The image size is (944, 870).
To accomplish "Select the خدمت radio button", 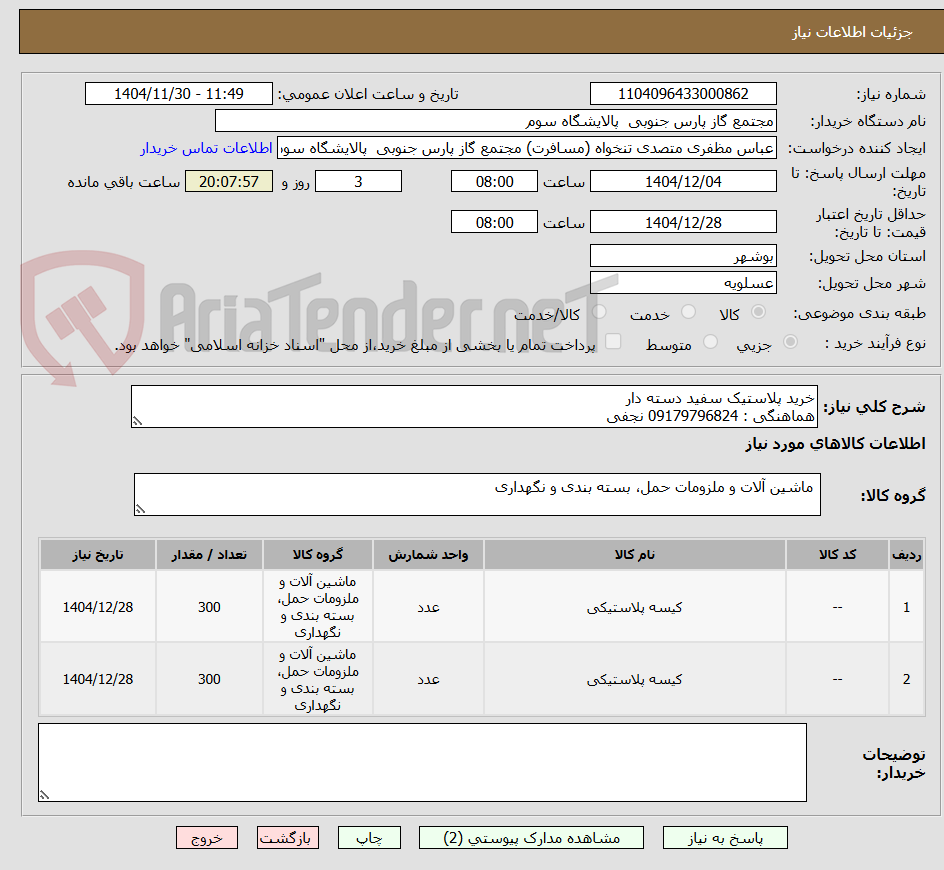I will click(688, 312).
